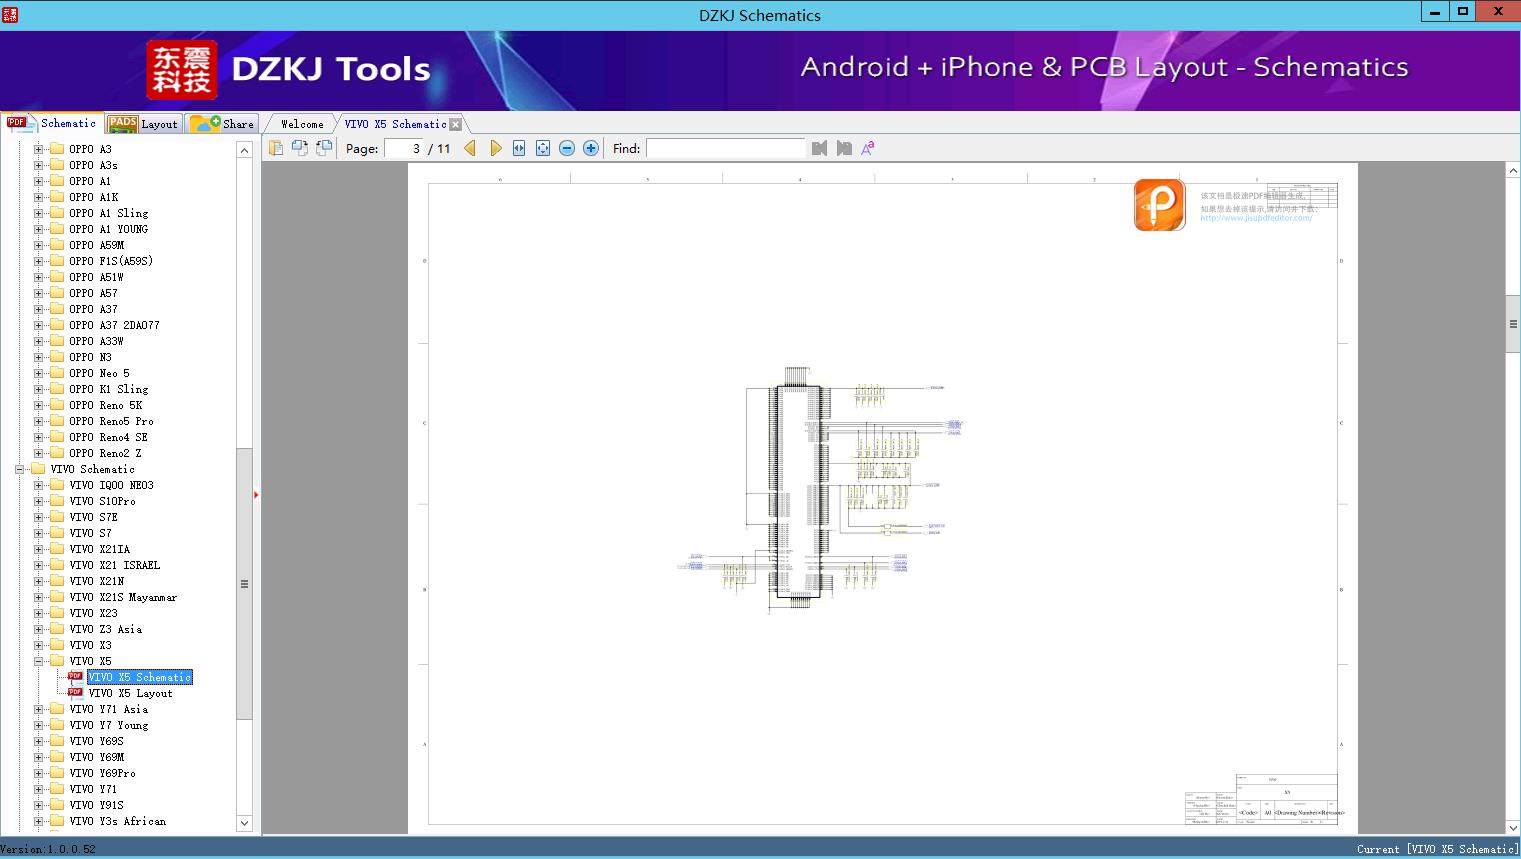The height and width of the screenshot is (859, 1521).
Task: Zoom out with the minus icon
Action: [567, 148]
